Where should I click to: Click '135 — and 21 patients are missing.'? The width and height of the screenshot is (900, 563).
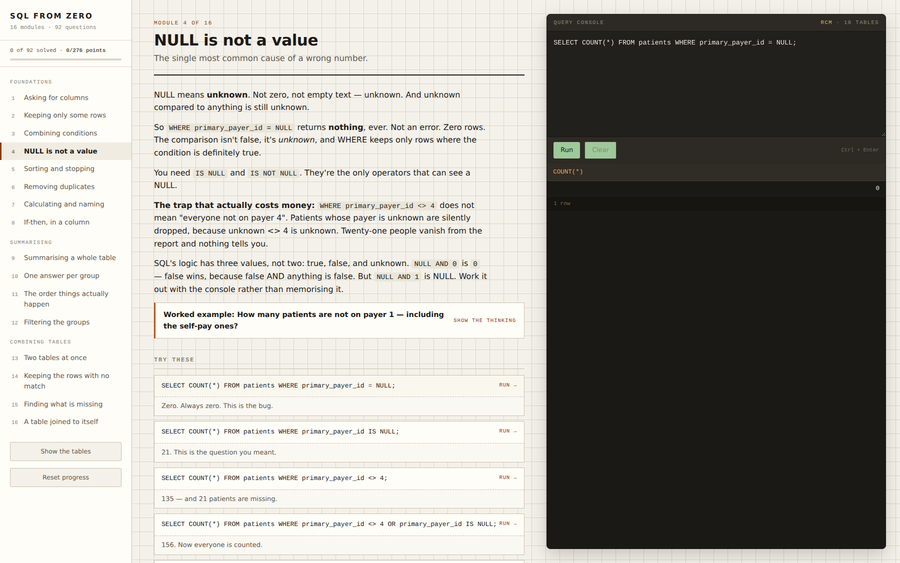pyautogui.click(x=219, y=499)
